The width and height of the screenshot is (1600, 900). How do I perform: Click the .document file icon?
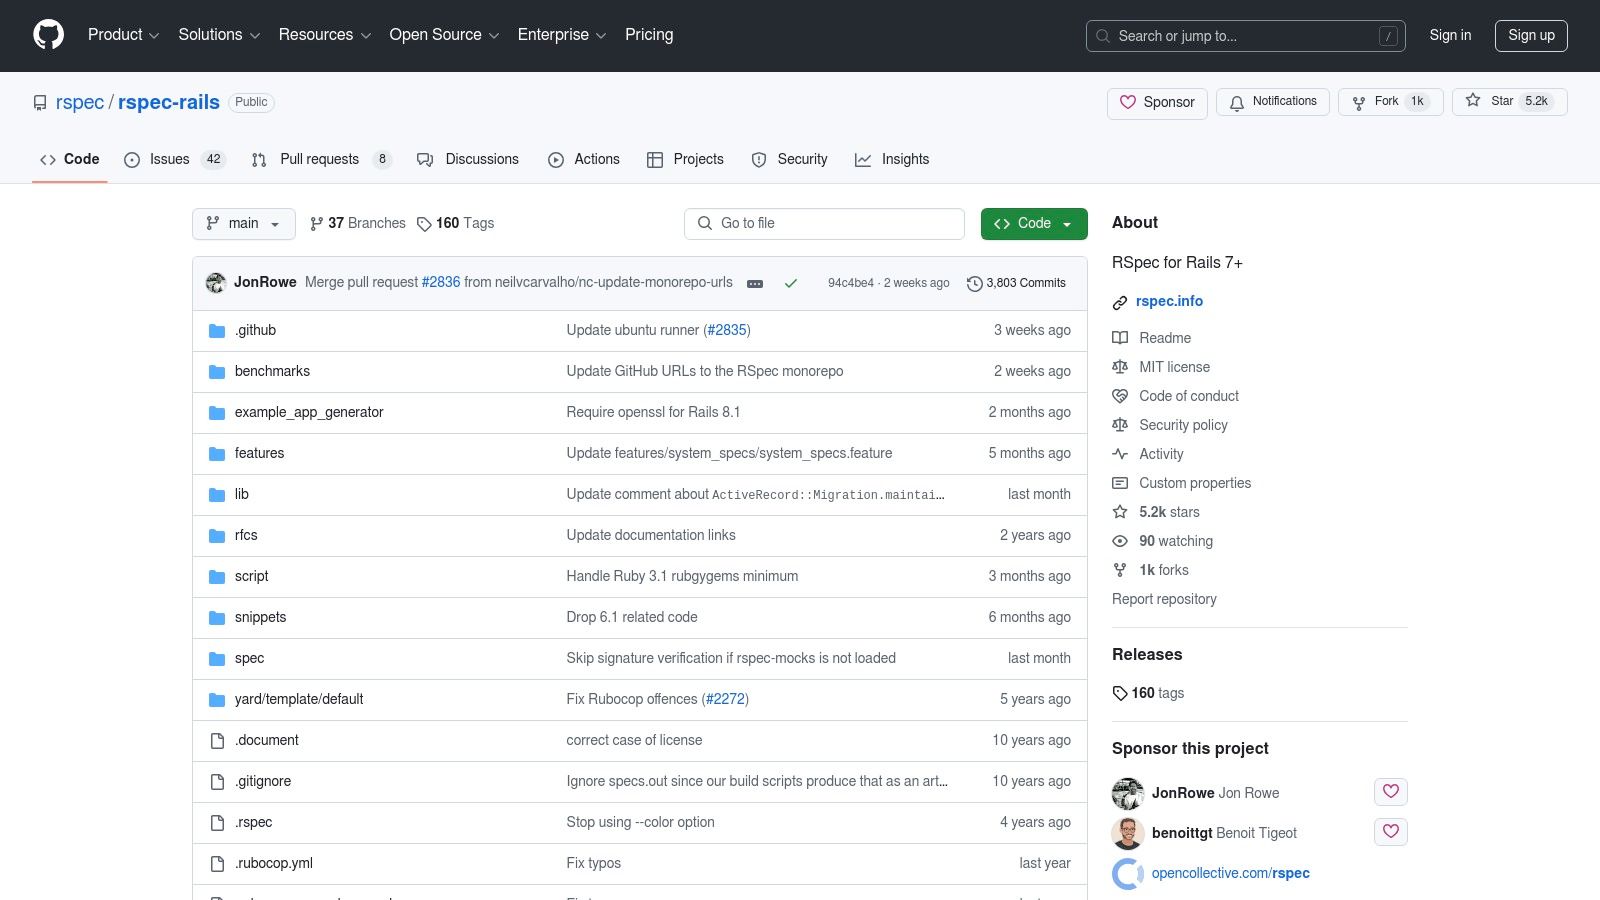pos(217,741)
